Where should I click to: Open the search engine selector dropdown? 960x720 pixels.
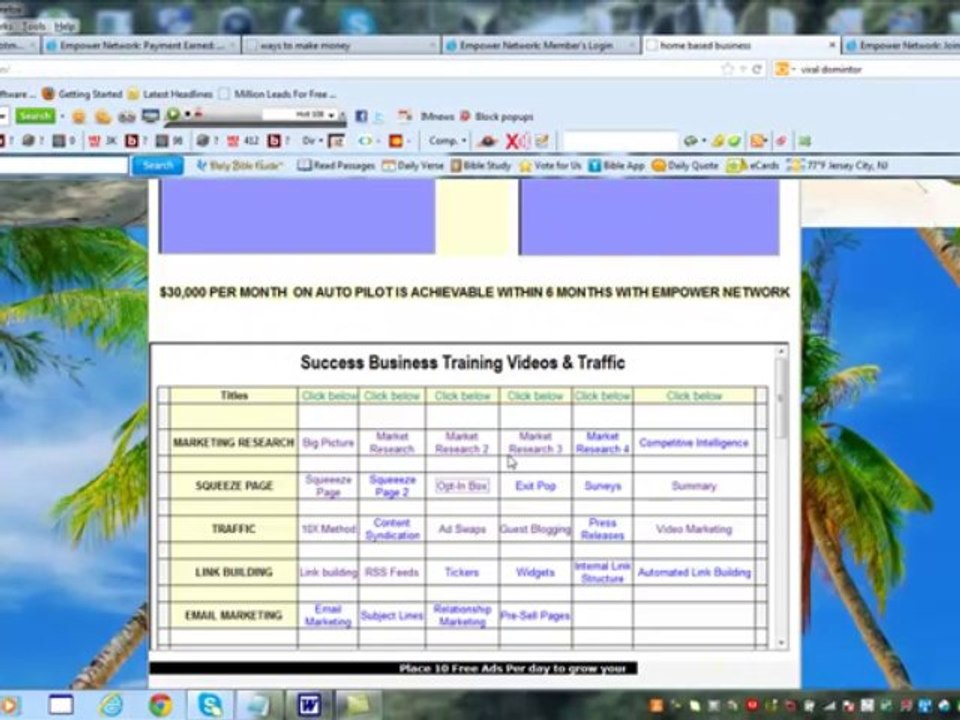(x=785, y=69)
